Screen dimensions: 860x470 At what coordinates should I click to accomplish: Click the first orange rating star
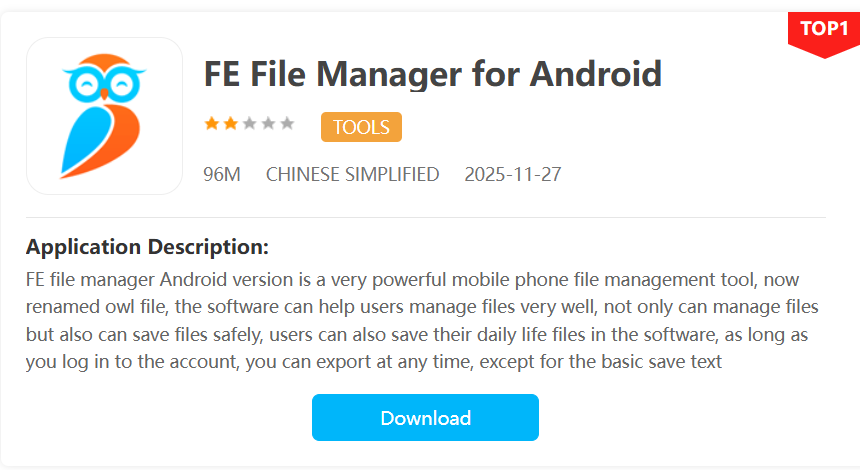click(211, 124)
